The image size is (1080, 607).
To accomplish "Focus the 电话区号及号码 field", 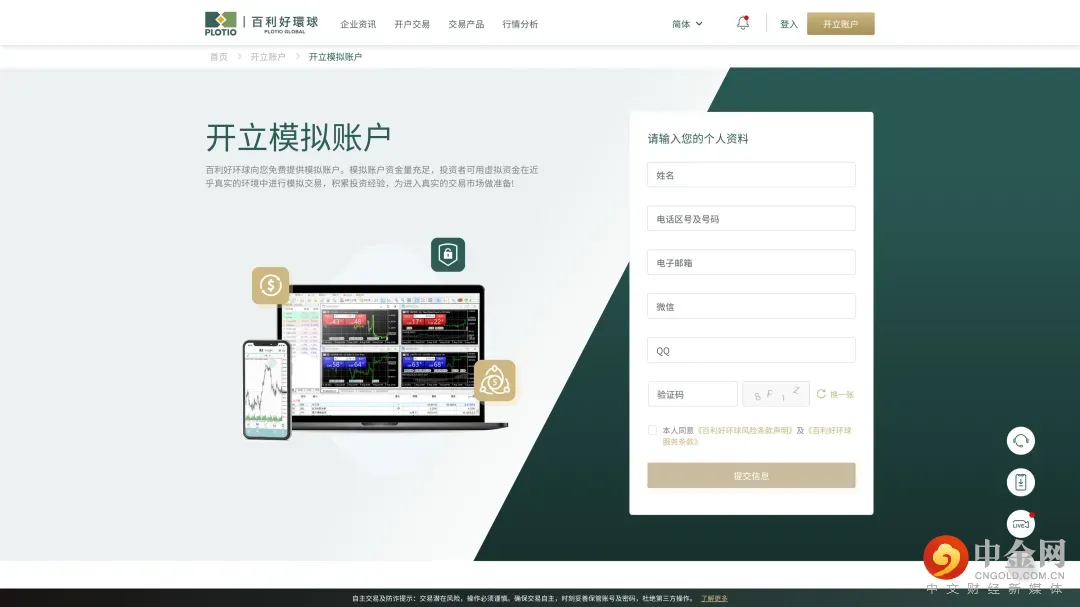I will [751, 218].
